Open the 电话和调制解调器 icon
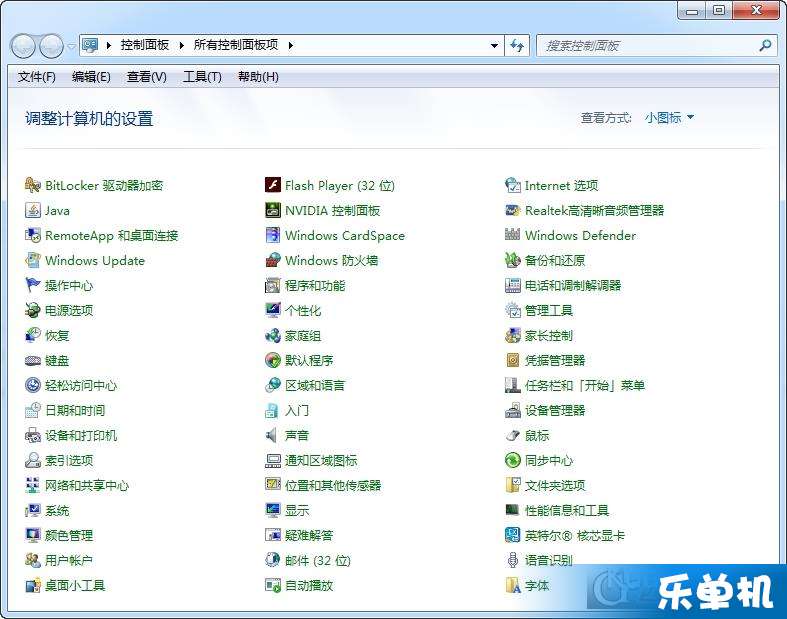The height and width of the screenshot is (619, 787). (512, 285)
